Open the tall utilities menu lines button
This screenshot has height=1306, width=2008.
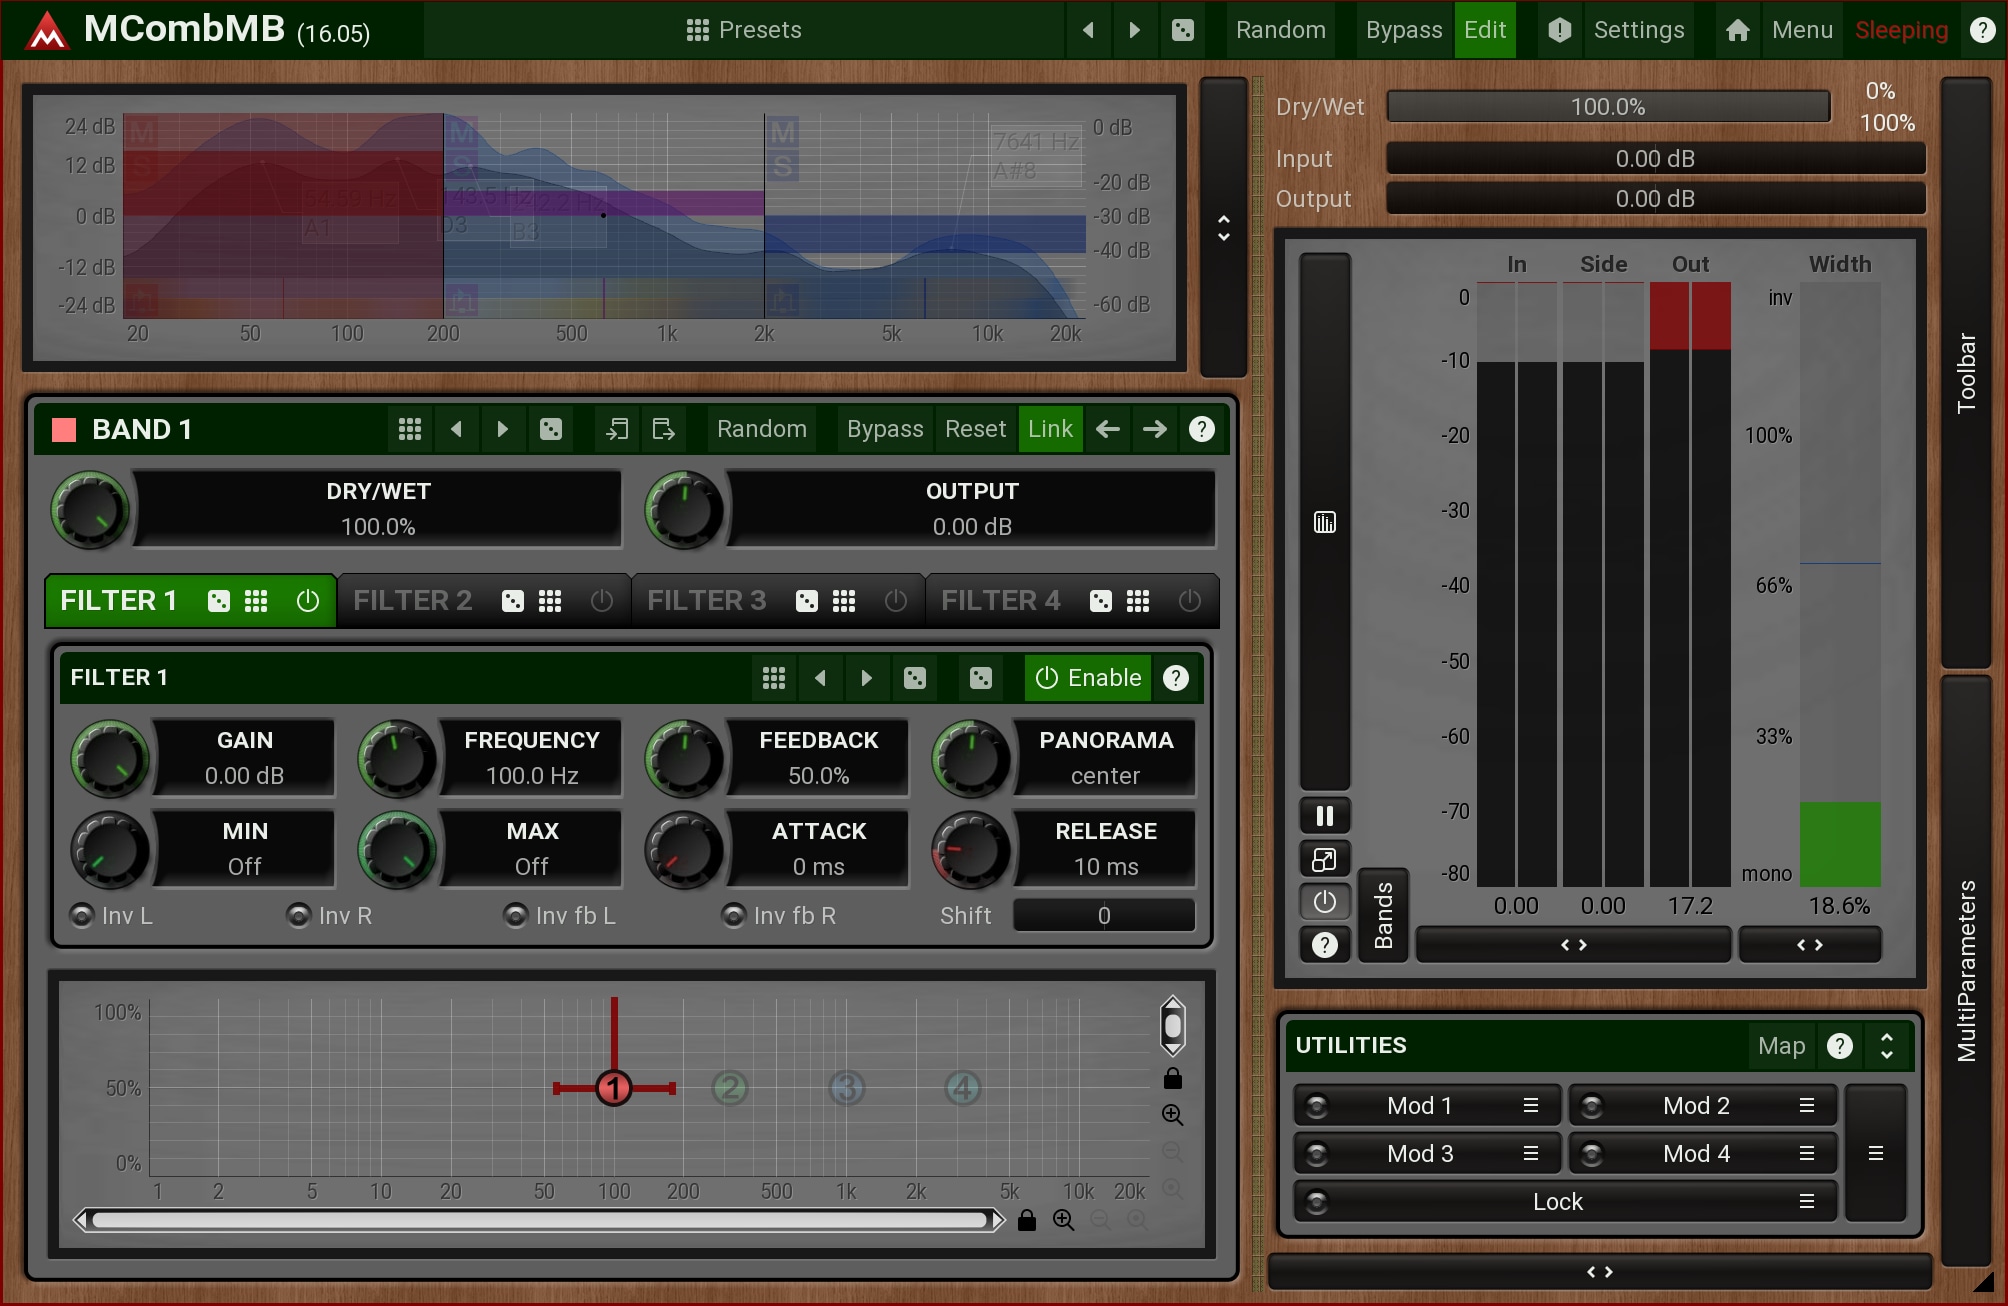(1876, 1154)
